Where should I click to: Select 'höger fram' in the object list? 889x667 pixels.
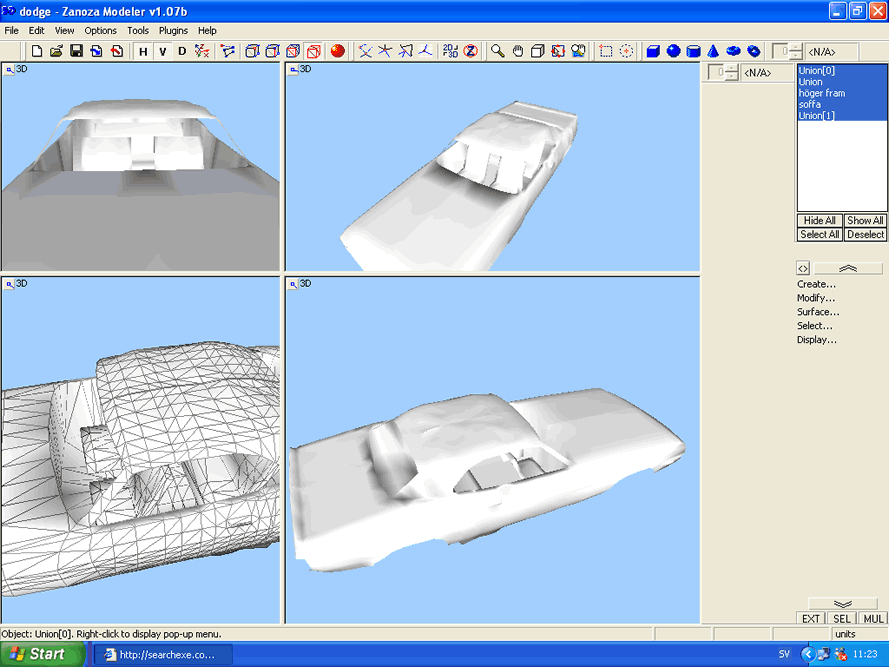821,93
